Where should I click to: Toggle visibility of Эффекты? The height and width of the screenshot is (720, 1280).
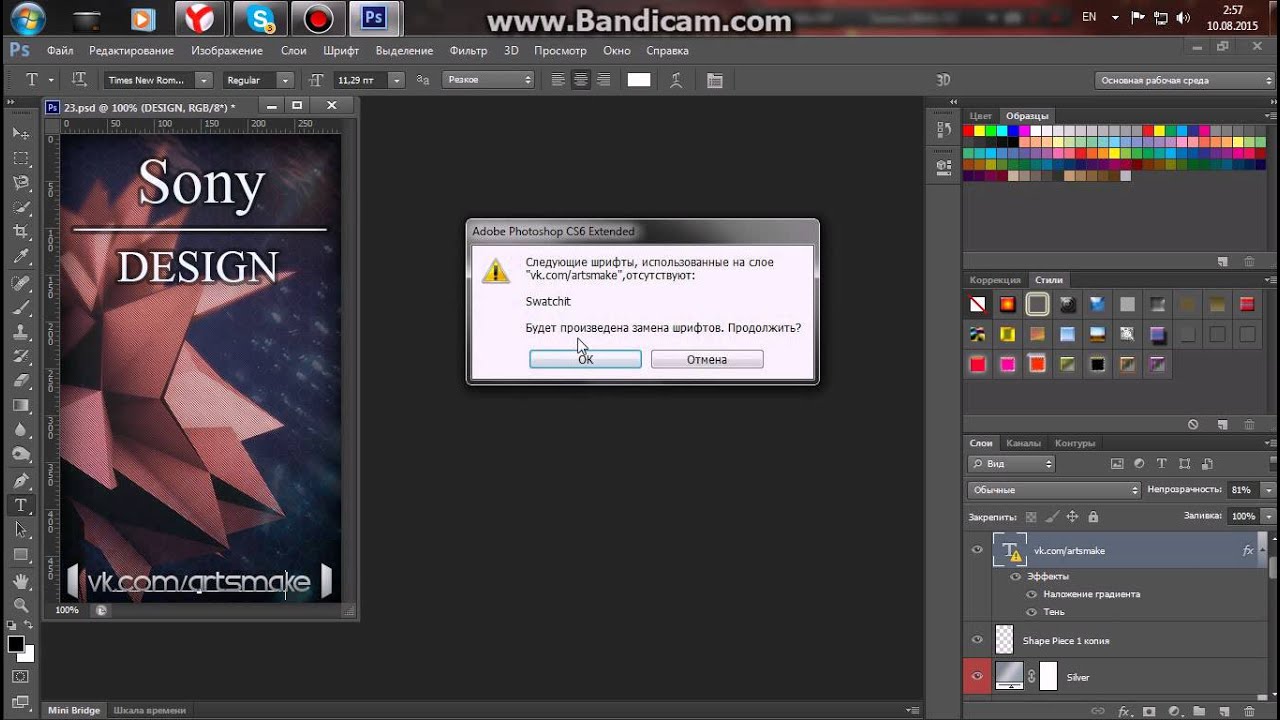(x=1016, y=577)
